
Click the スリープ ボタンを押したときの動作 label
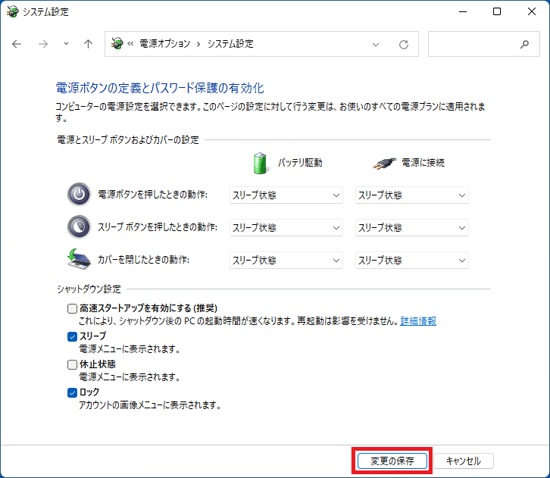click(157, 227)
